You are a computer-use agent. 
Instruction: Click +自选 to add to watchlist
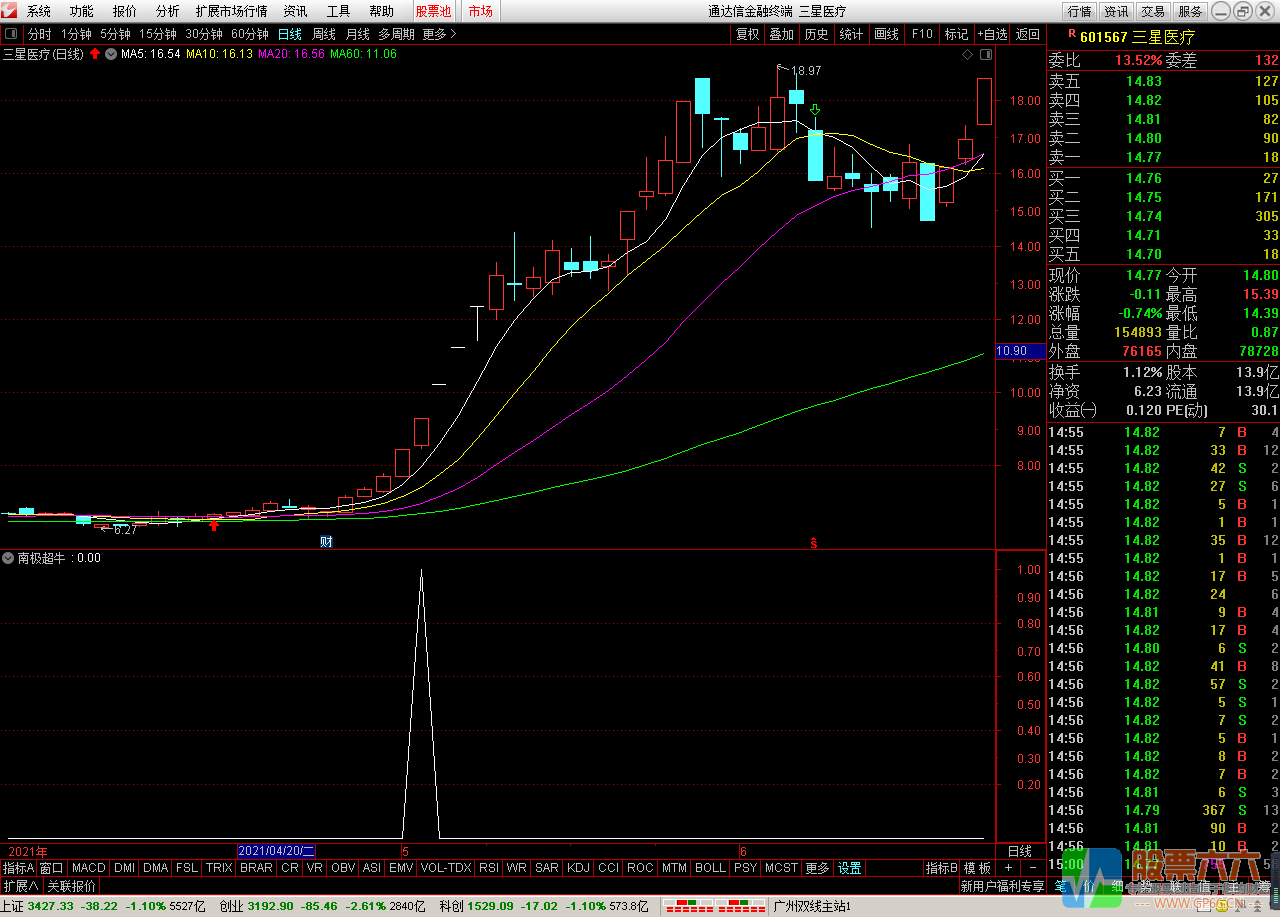(992, 34)
